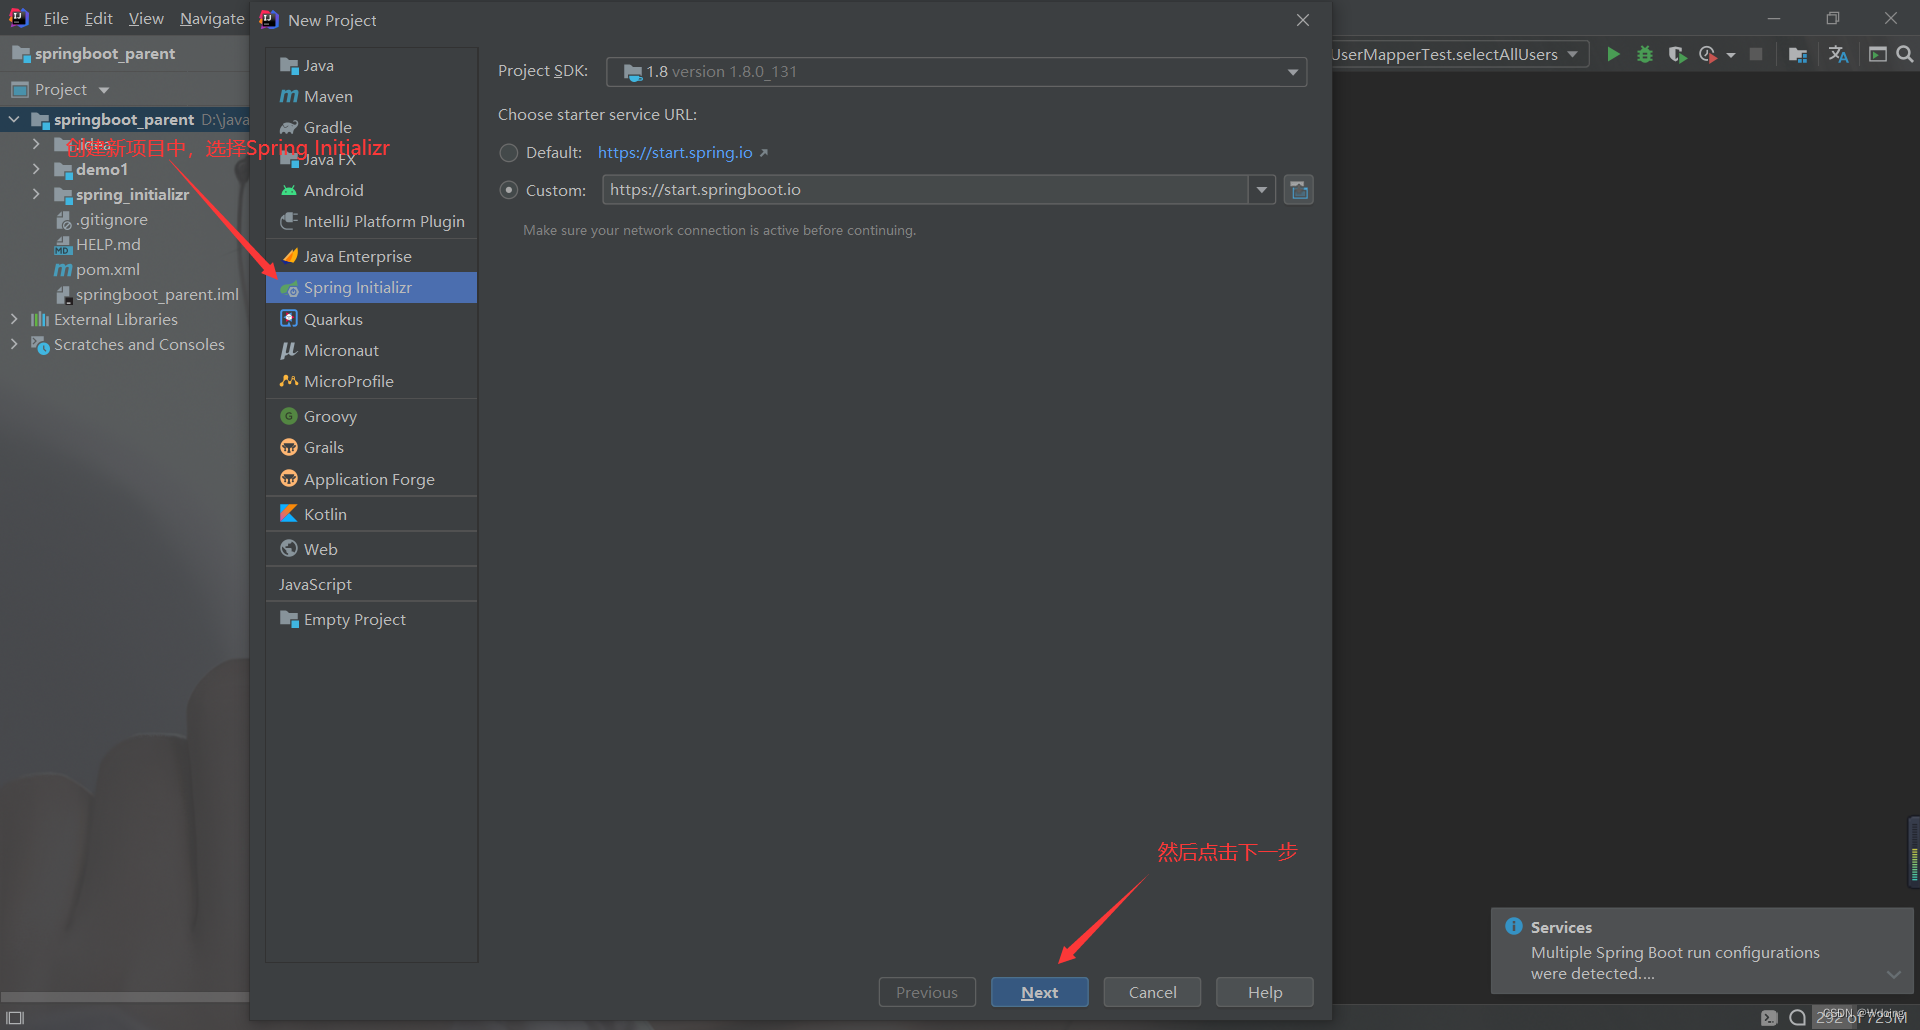
Task: Open the profiler run dropdown arrow
Action: [x=1731, y=55]
